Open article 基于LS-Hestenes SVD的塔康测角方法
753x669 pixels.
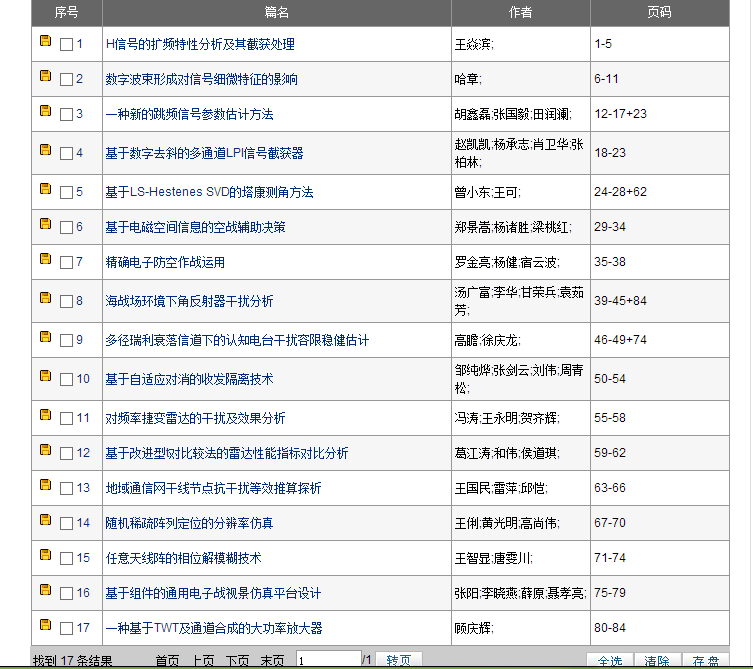coord(209,192)
